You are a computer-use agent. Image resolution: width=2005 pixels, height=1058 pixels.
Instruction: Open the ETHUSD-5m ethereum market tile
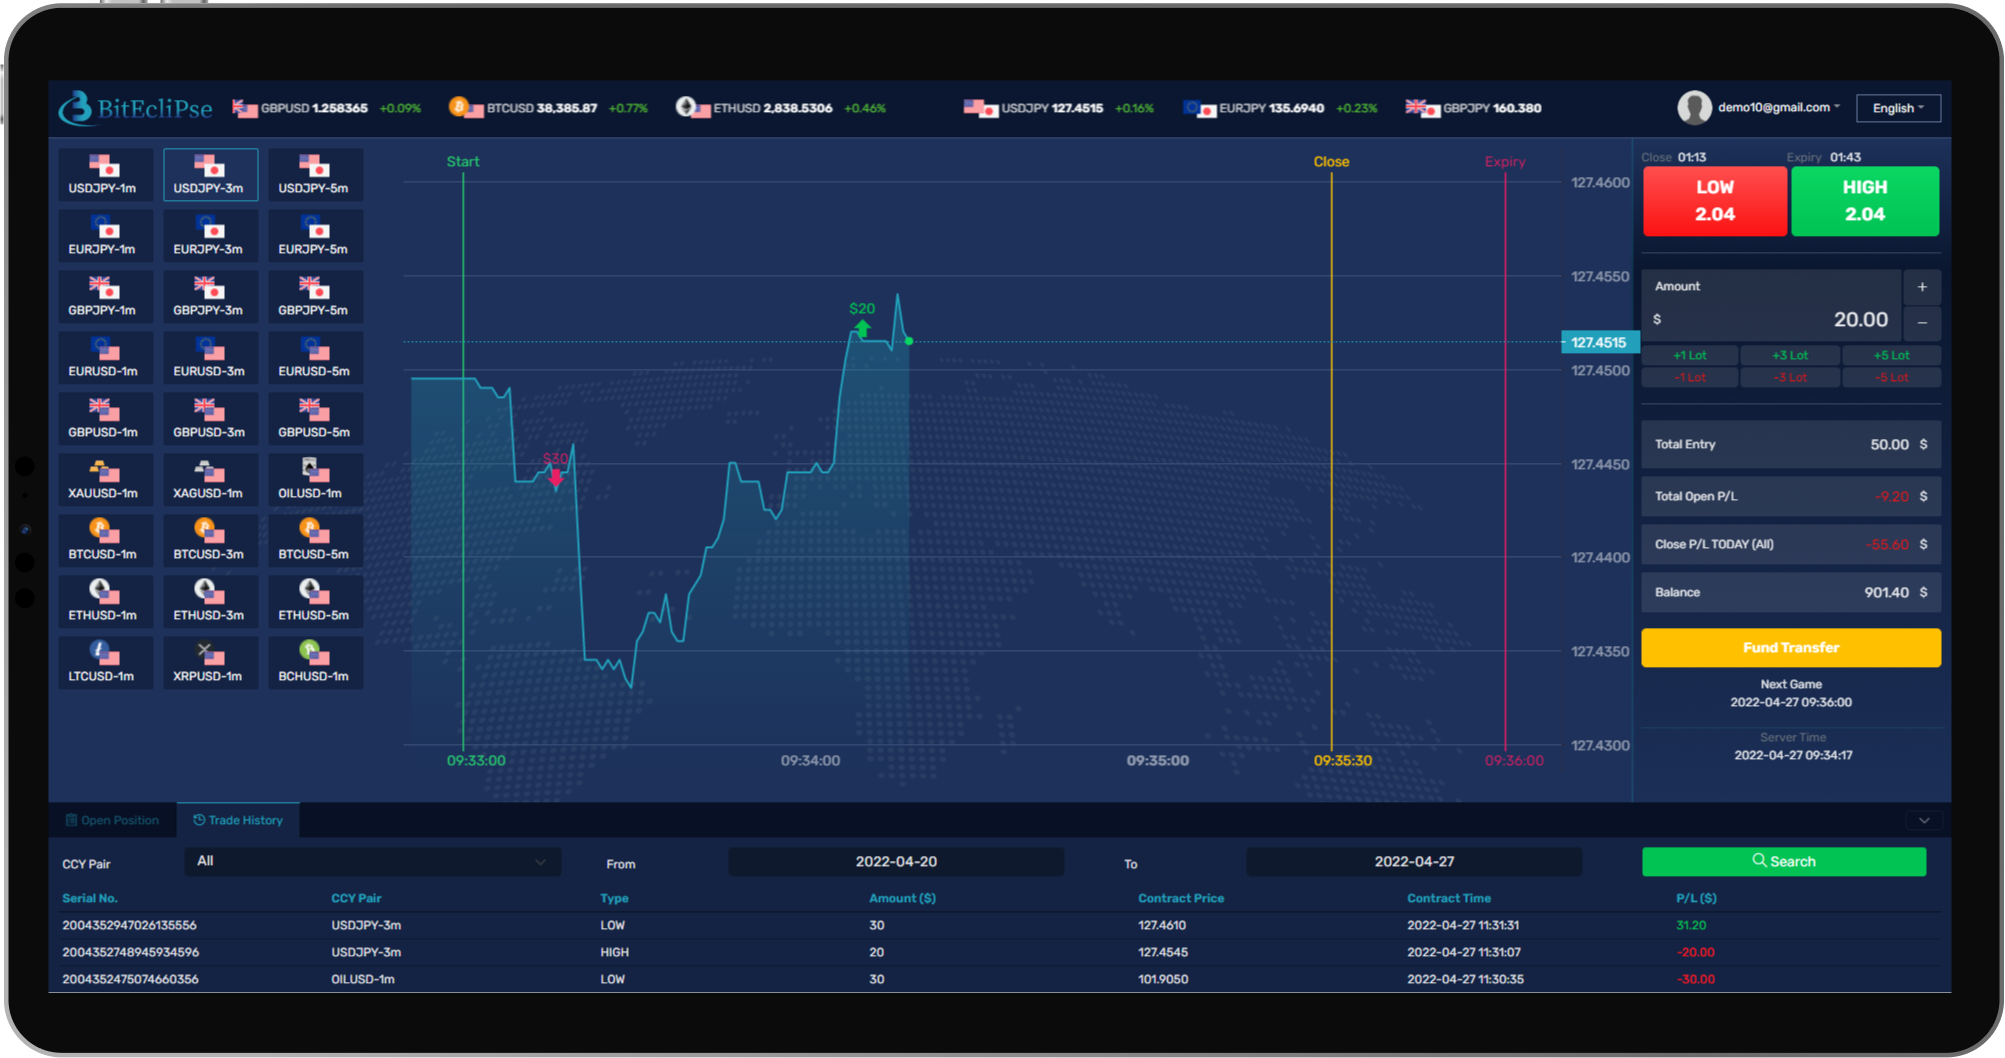pos(315,601)
